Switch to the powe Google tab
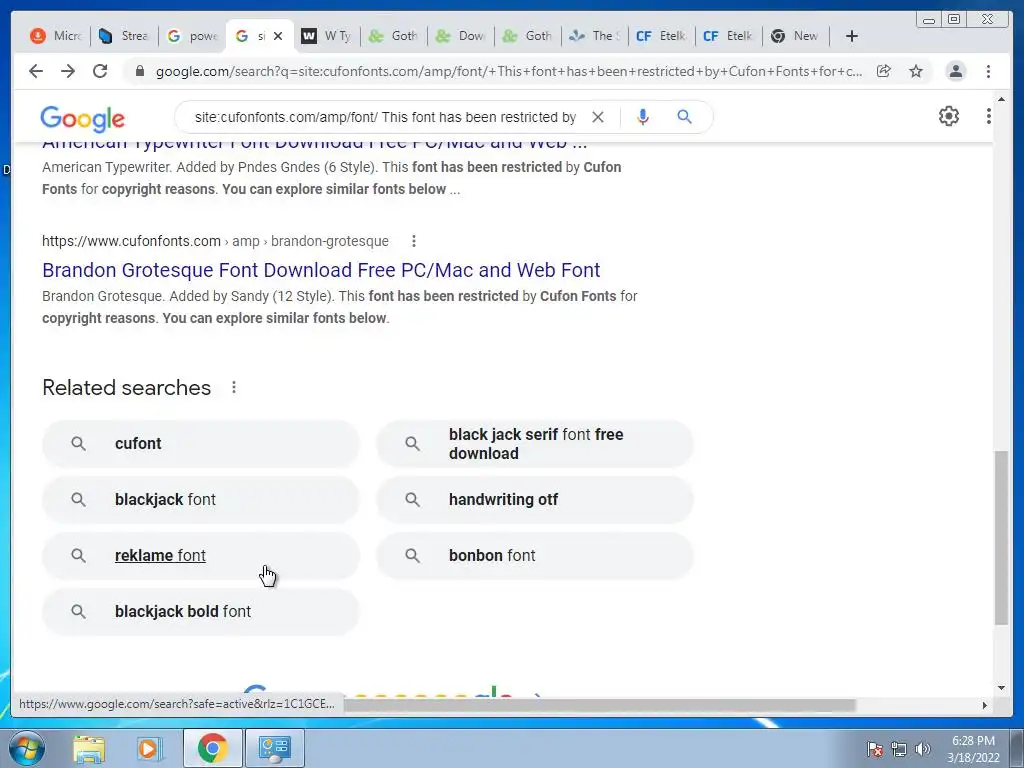This screenshot has width=1024, height=768. tap(191, 36)
